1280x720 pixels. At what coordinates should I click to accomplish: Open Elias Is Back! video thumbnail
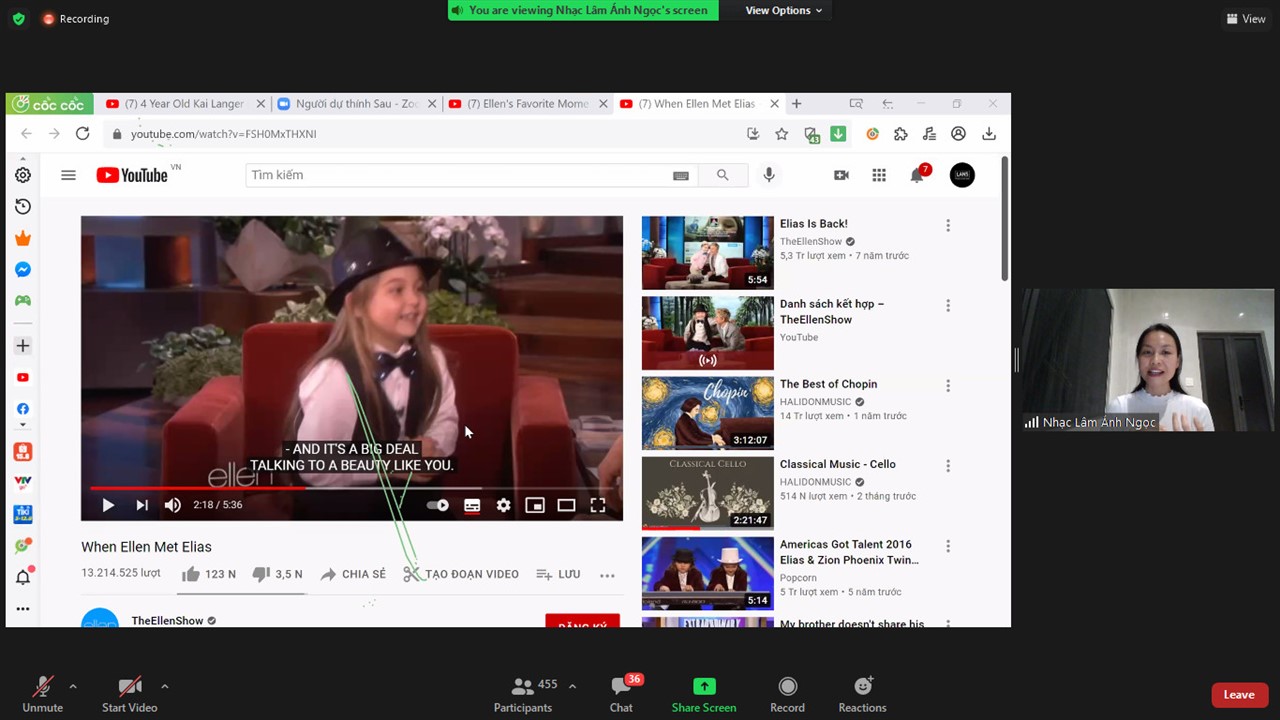coord(707,253)
